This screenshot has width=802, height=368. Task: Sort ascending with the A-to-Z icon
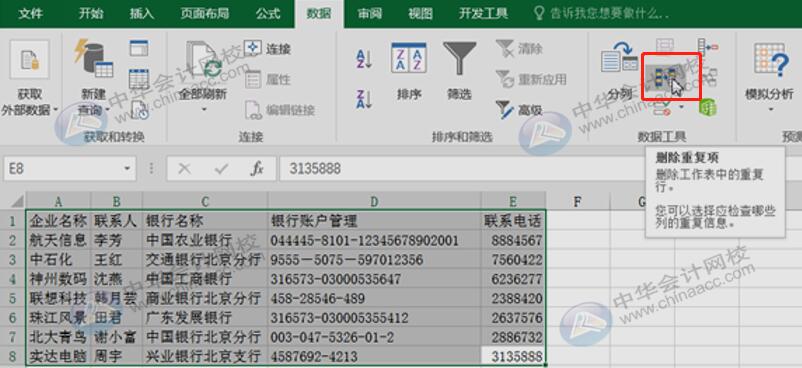pos(364,59)
